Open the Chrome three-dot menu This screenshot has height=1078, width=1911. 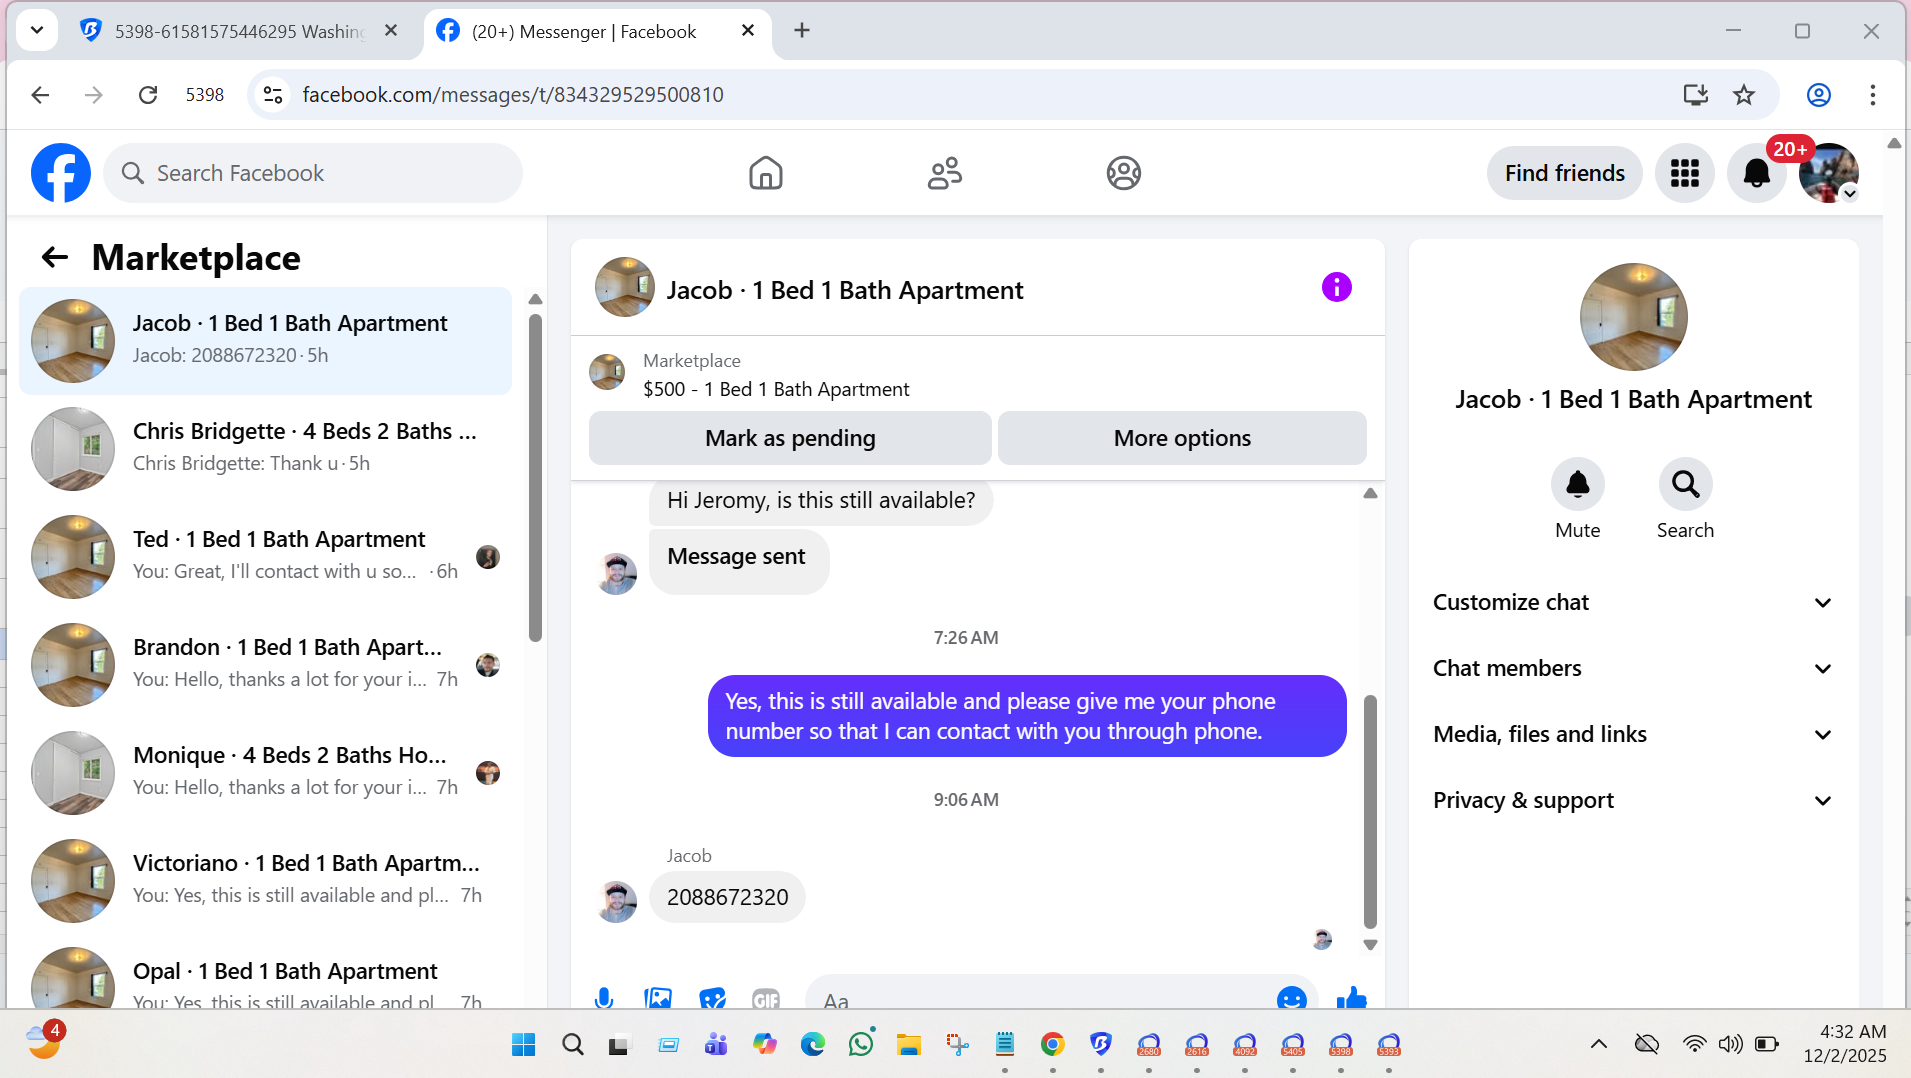point(1873,95)
